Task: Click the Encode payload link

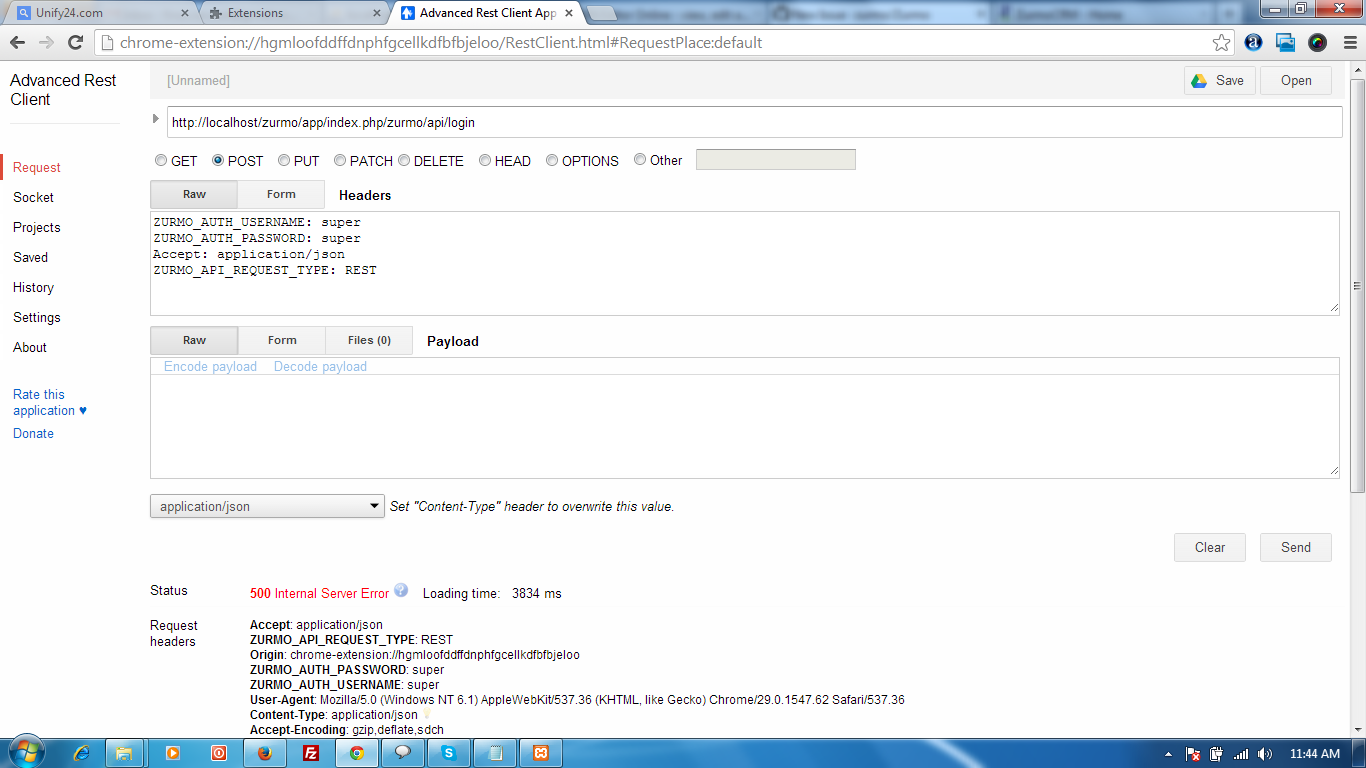Action: click(210, 367)
